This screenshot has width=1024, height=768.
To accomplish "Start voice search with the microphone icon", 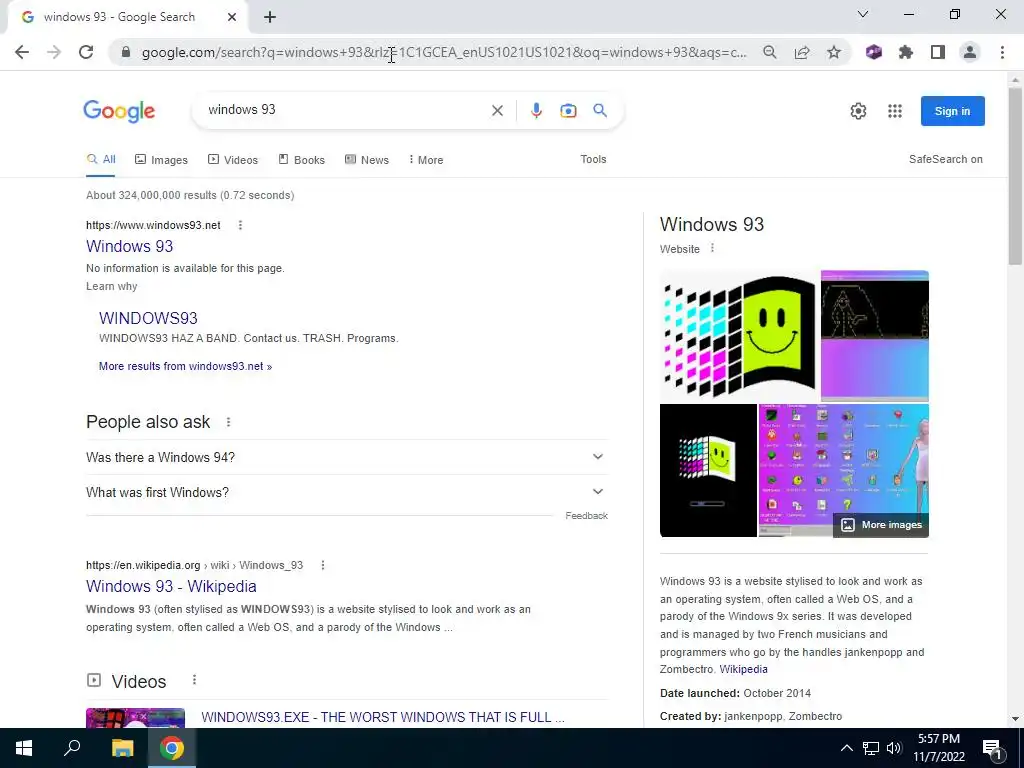I will point(536,110).
